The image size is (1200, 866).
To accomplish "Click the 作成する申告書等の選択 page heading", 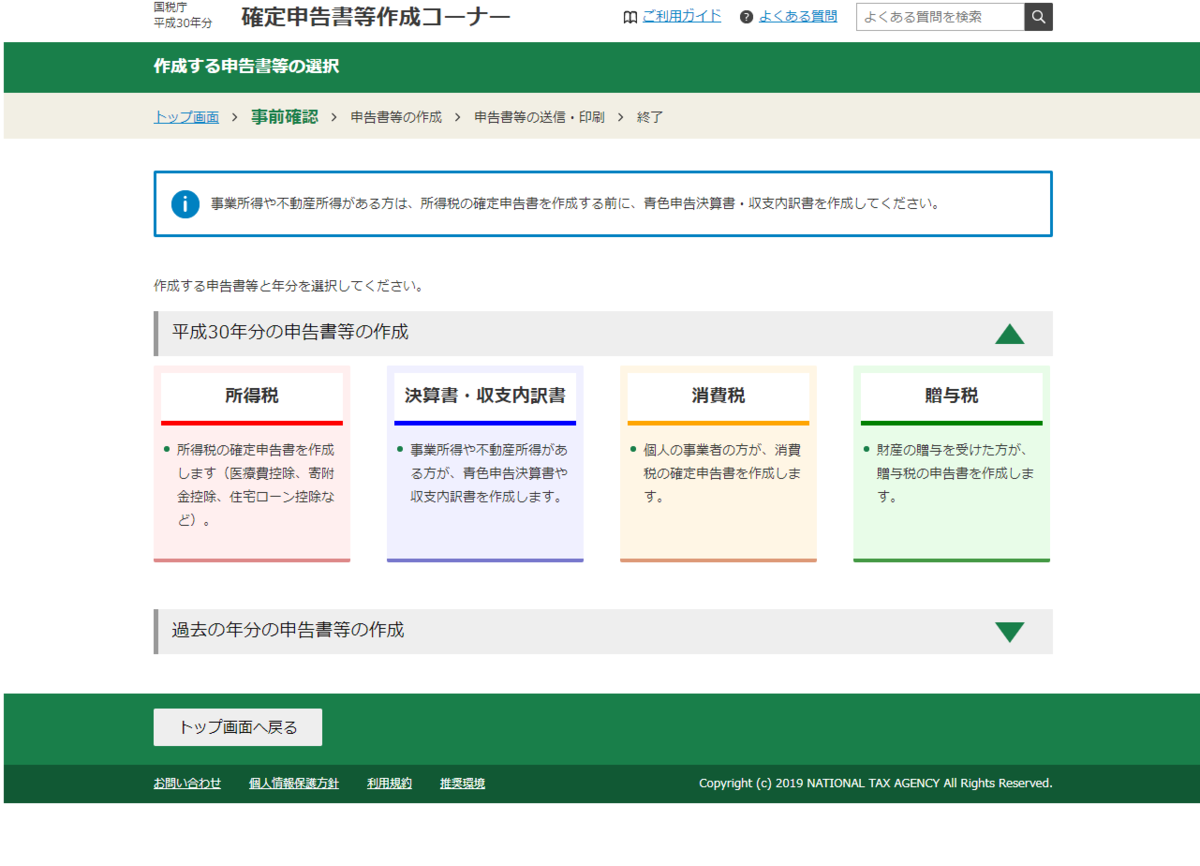I will click(246, 67).
